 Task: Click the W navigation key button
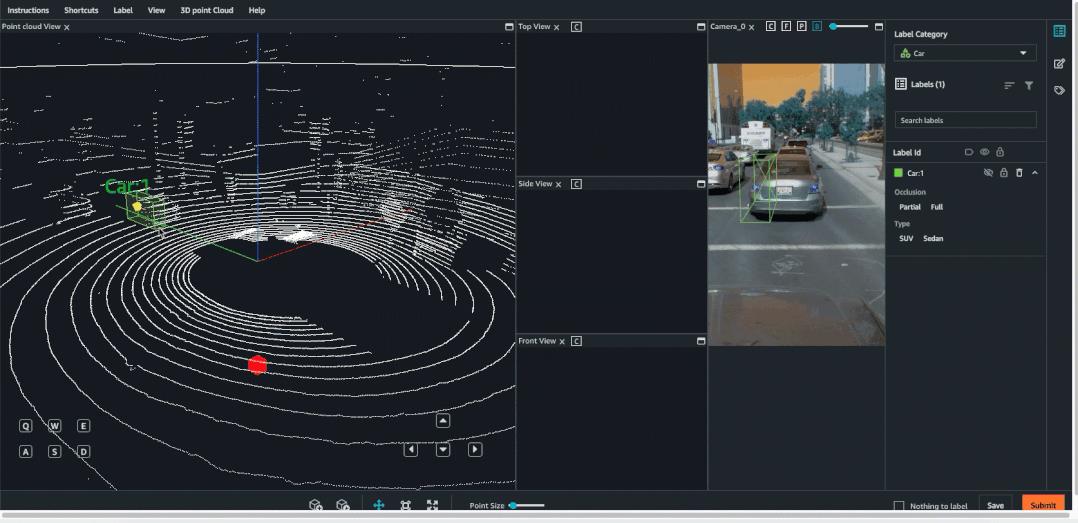tap(54, 426)
